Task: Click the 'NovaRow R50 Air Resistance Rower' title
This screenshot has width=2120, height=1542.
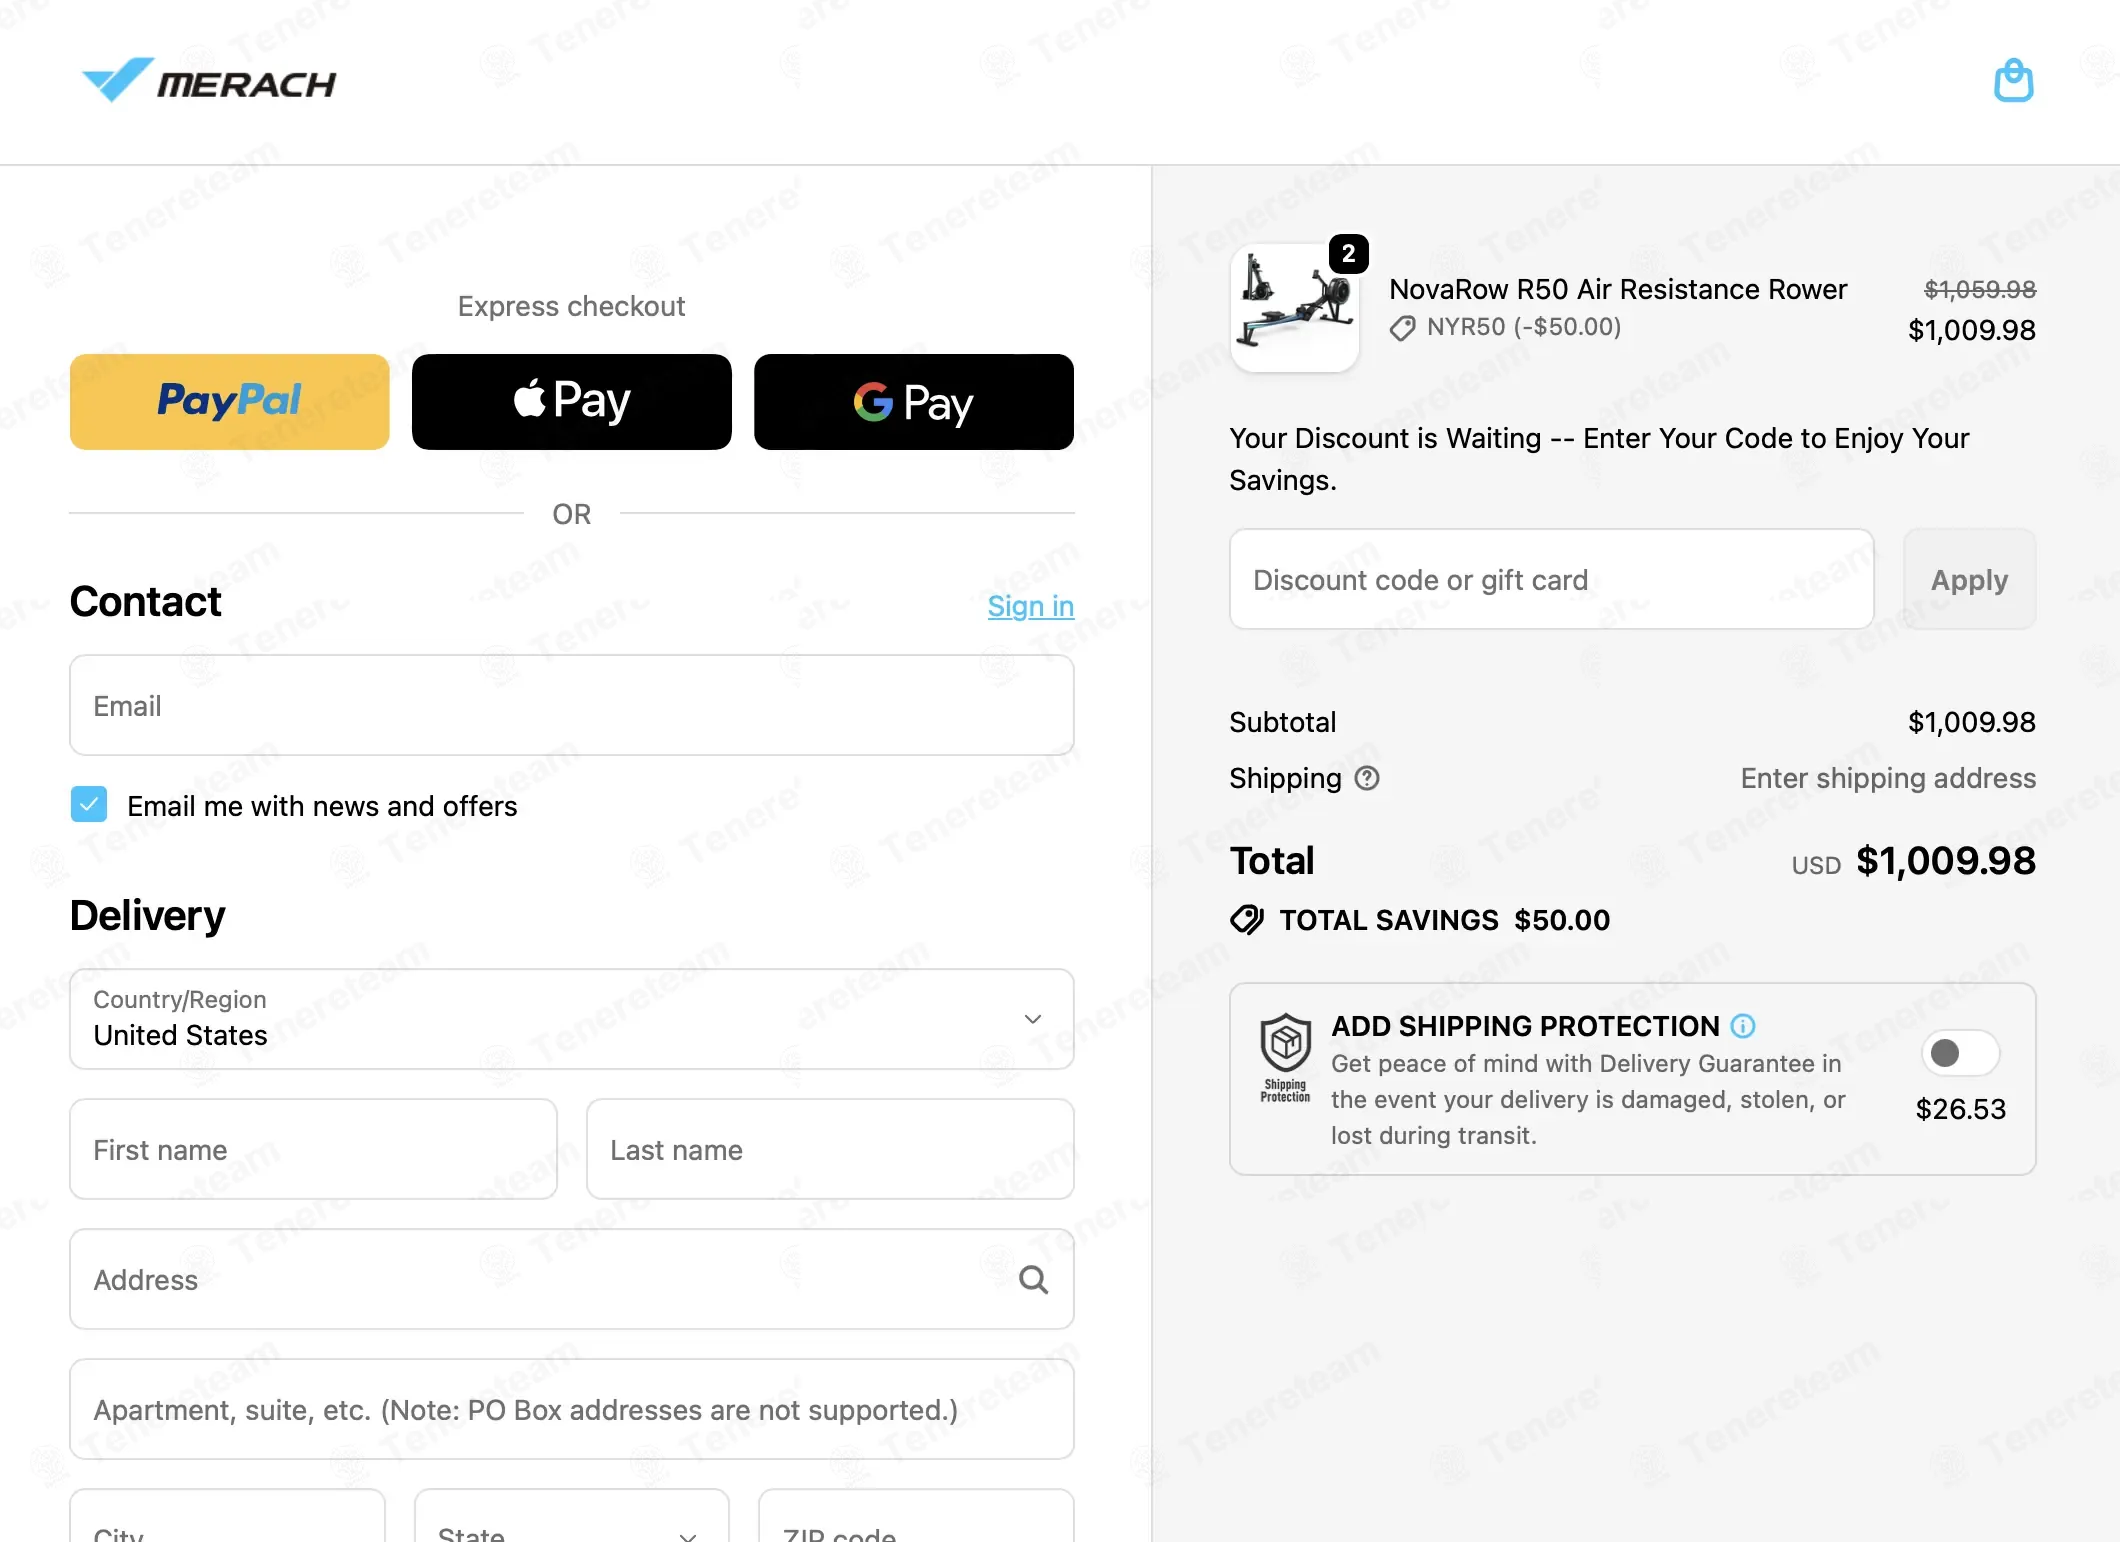Action: click(1618, 289)
